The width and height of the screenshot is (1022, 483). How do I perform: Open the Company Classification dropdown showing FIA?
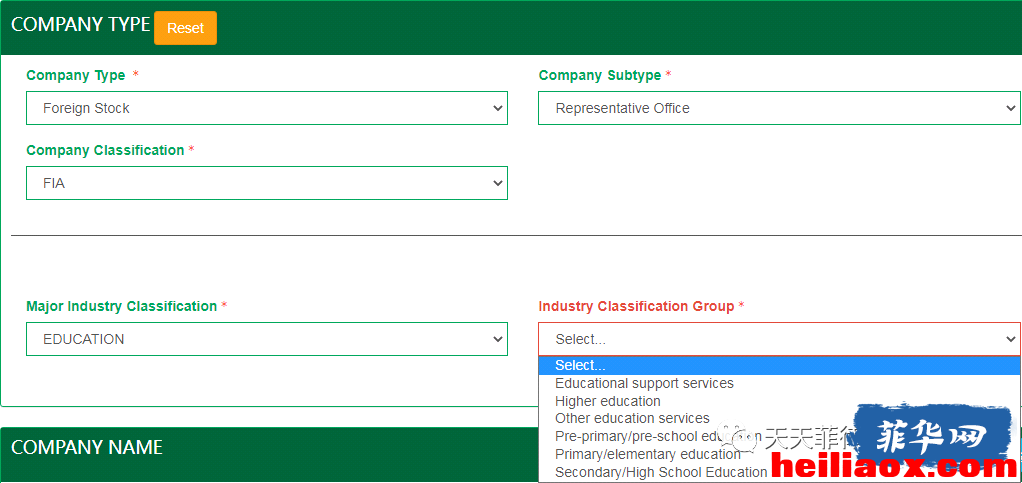click(x=267, y=183)
